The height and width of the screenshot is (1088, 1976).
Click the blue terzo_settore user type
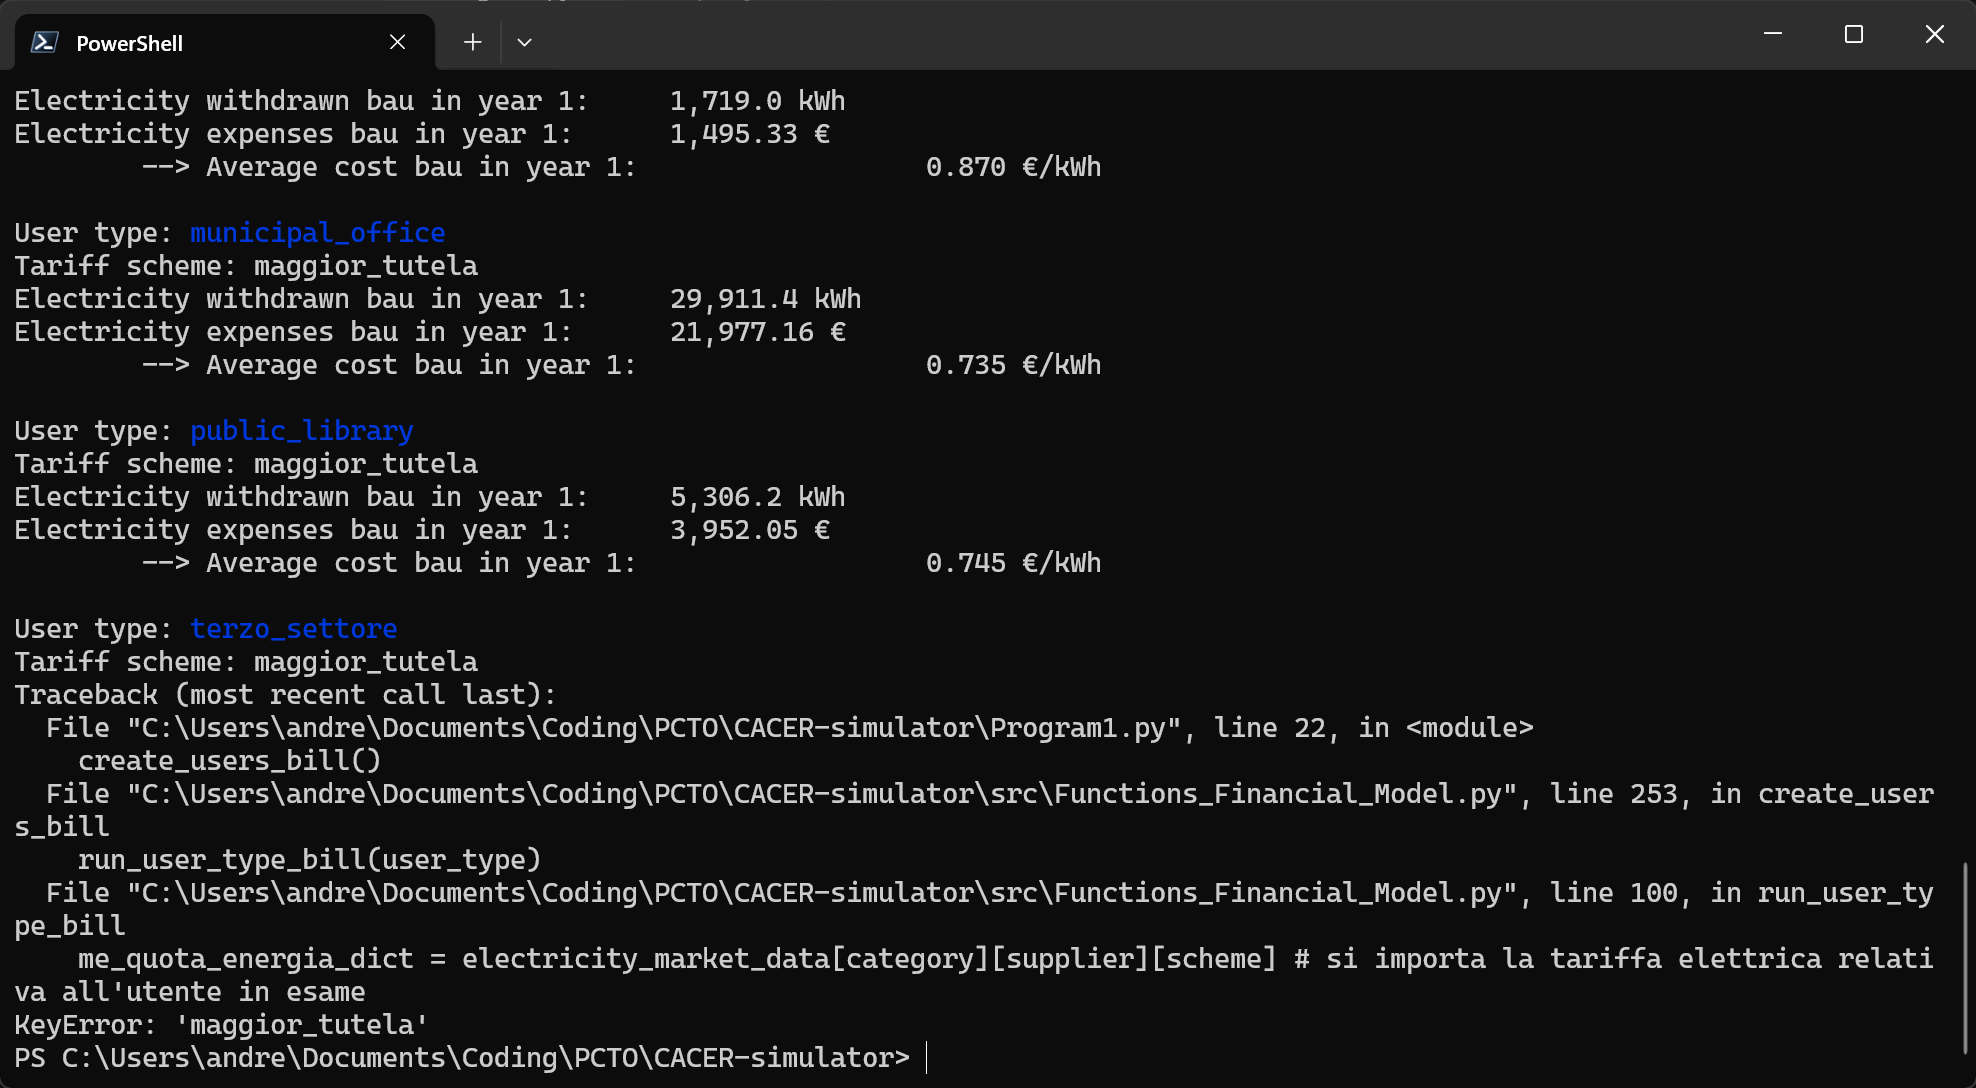click(293, 629)
